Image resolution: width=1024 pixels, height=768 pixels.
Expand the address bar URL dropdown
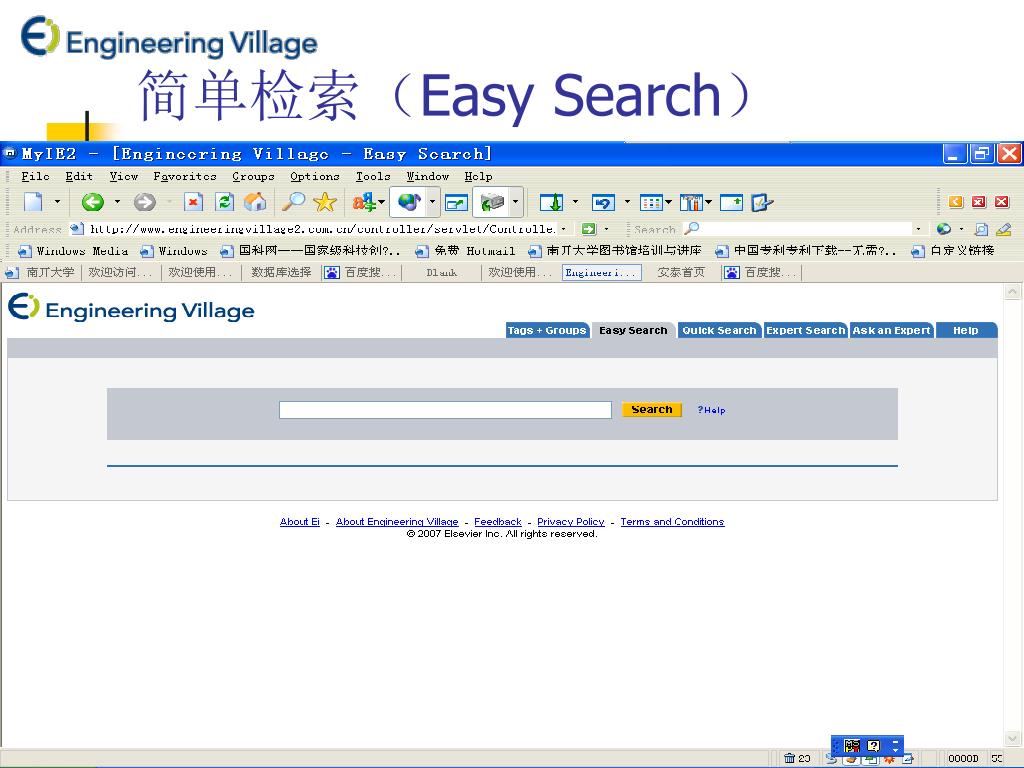tap(564, 229)
